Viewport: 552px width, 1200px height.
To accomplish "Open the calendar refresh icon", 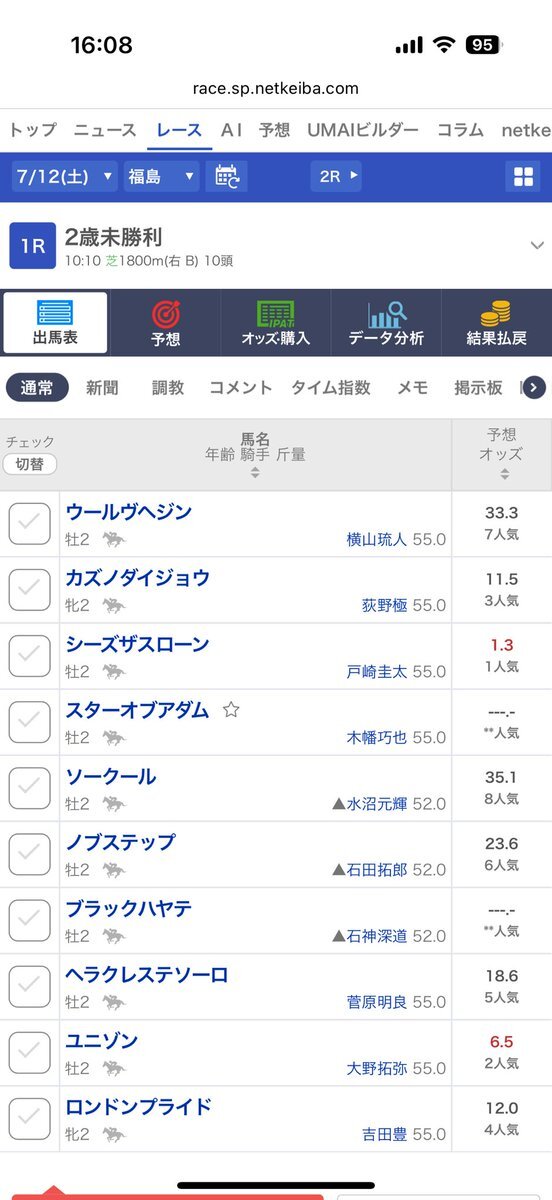I will click(226, 176).
